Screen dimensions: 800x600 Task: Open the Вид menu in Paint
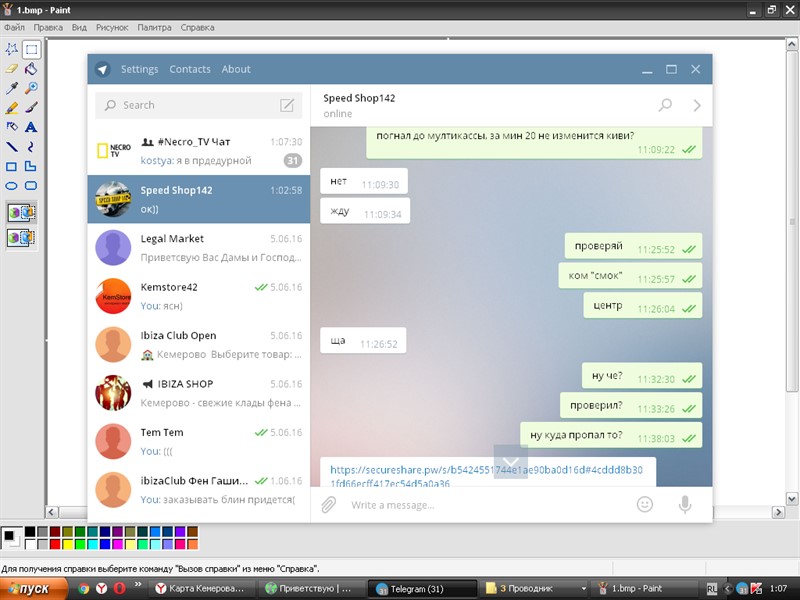pos(79,28)
